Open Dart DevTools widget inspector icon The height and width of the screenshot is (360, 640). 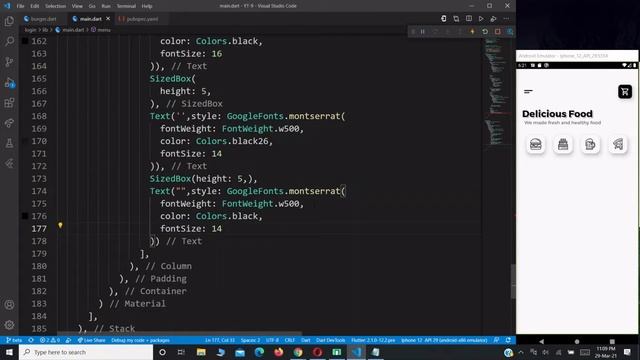510,31
